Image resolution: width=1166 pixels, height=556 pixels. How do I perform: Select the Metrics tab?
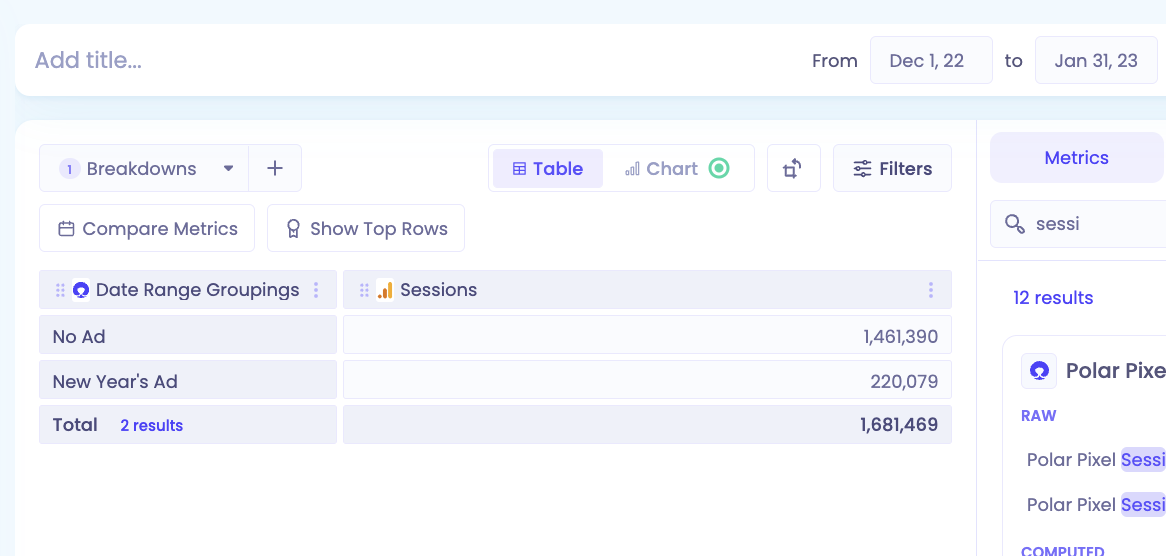1076,158
